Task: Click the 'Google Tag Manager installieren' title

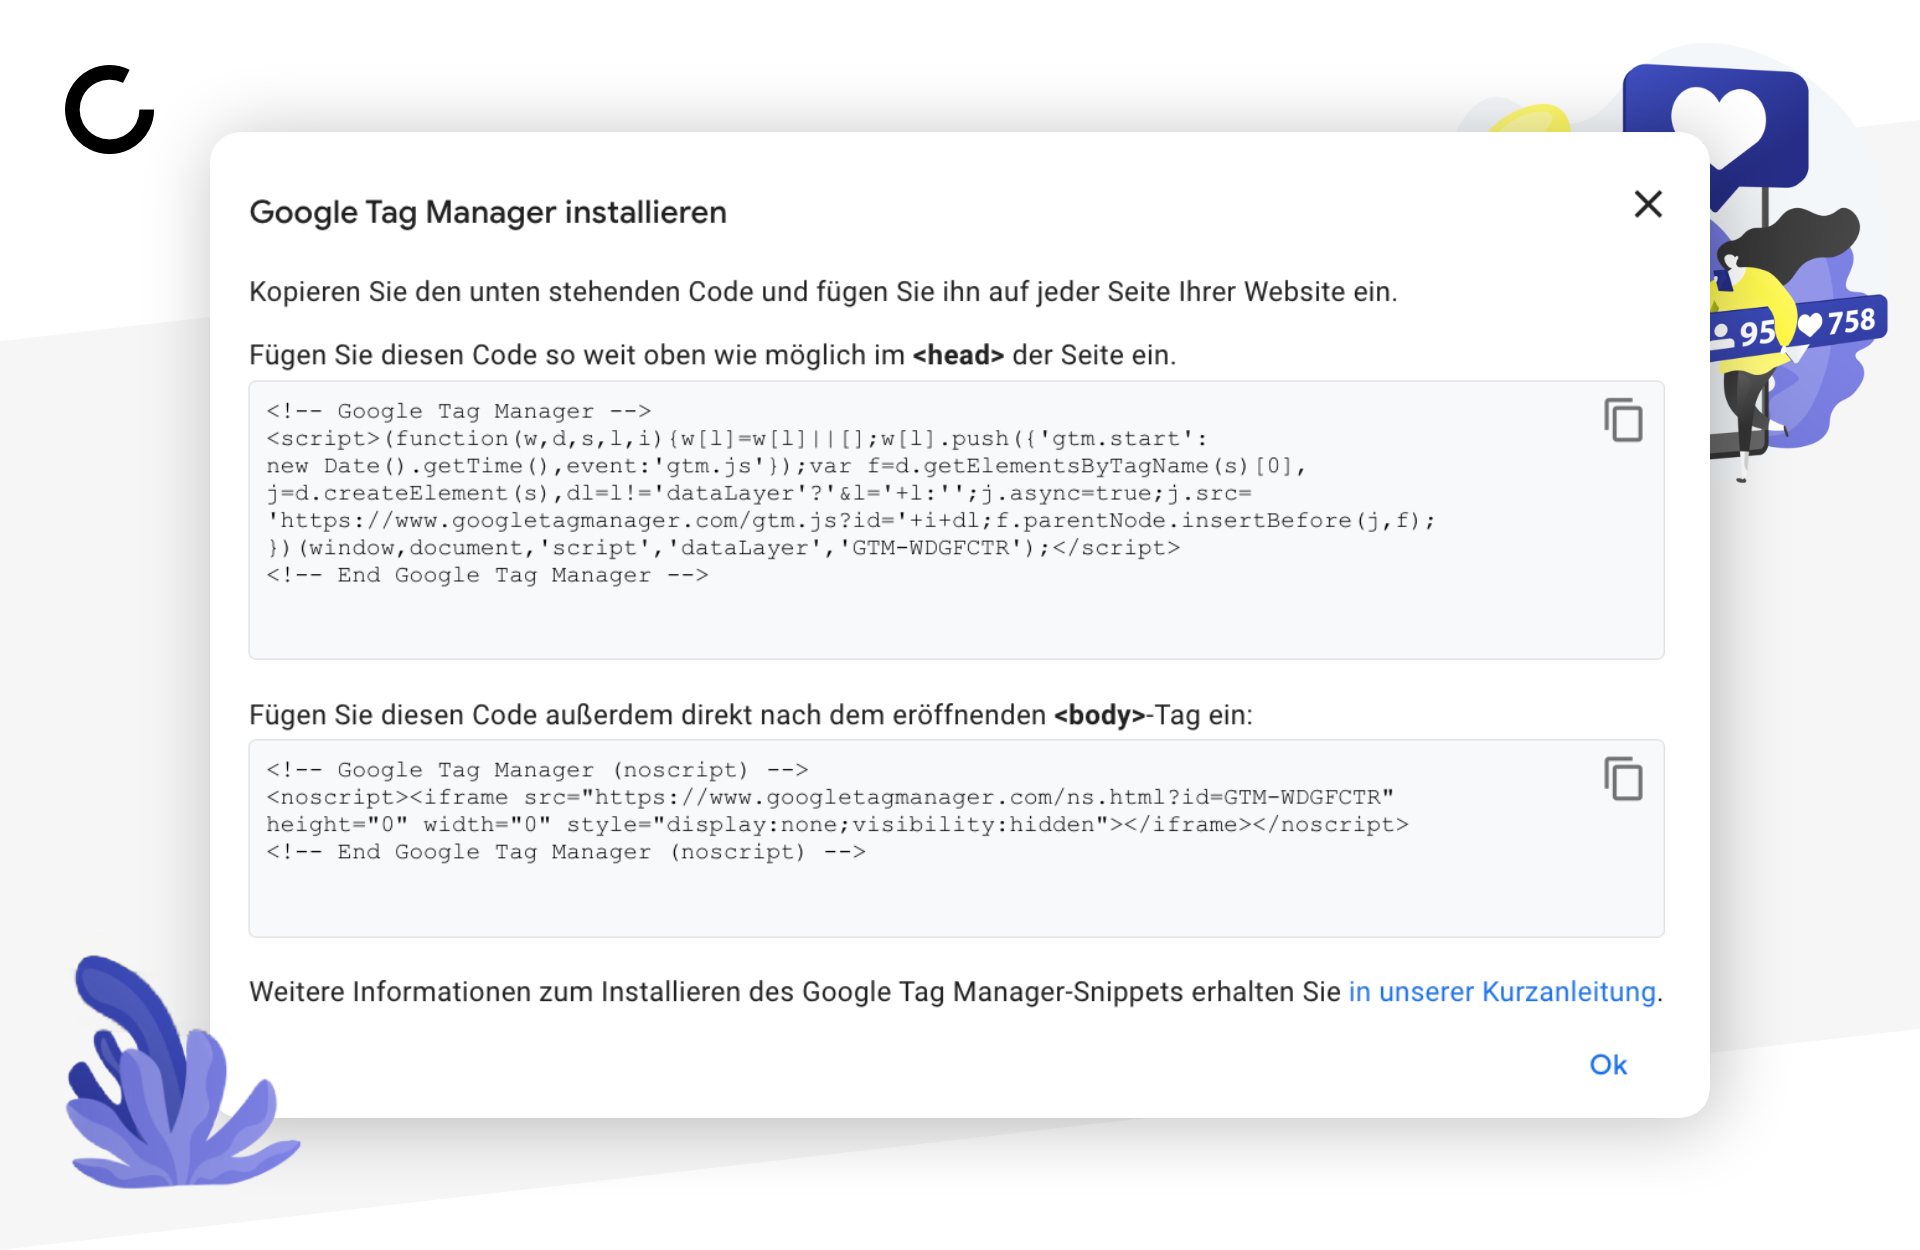Action: coord(488,212)
